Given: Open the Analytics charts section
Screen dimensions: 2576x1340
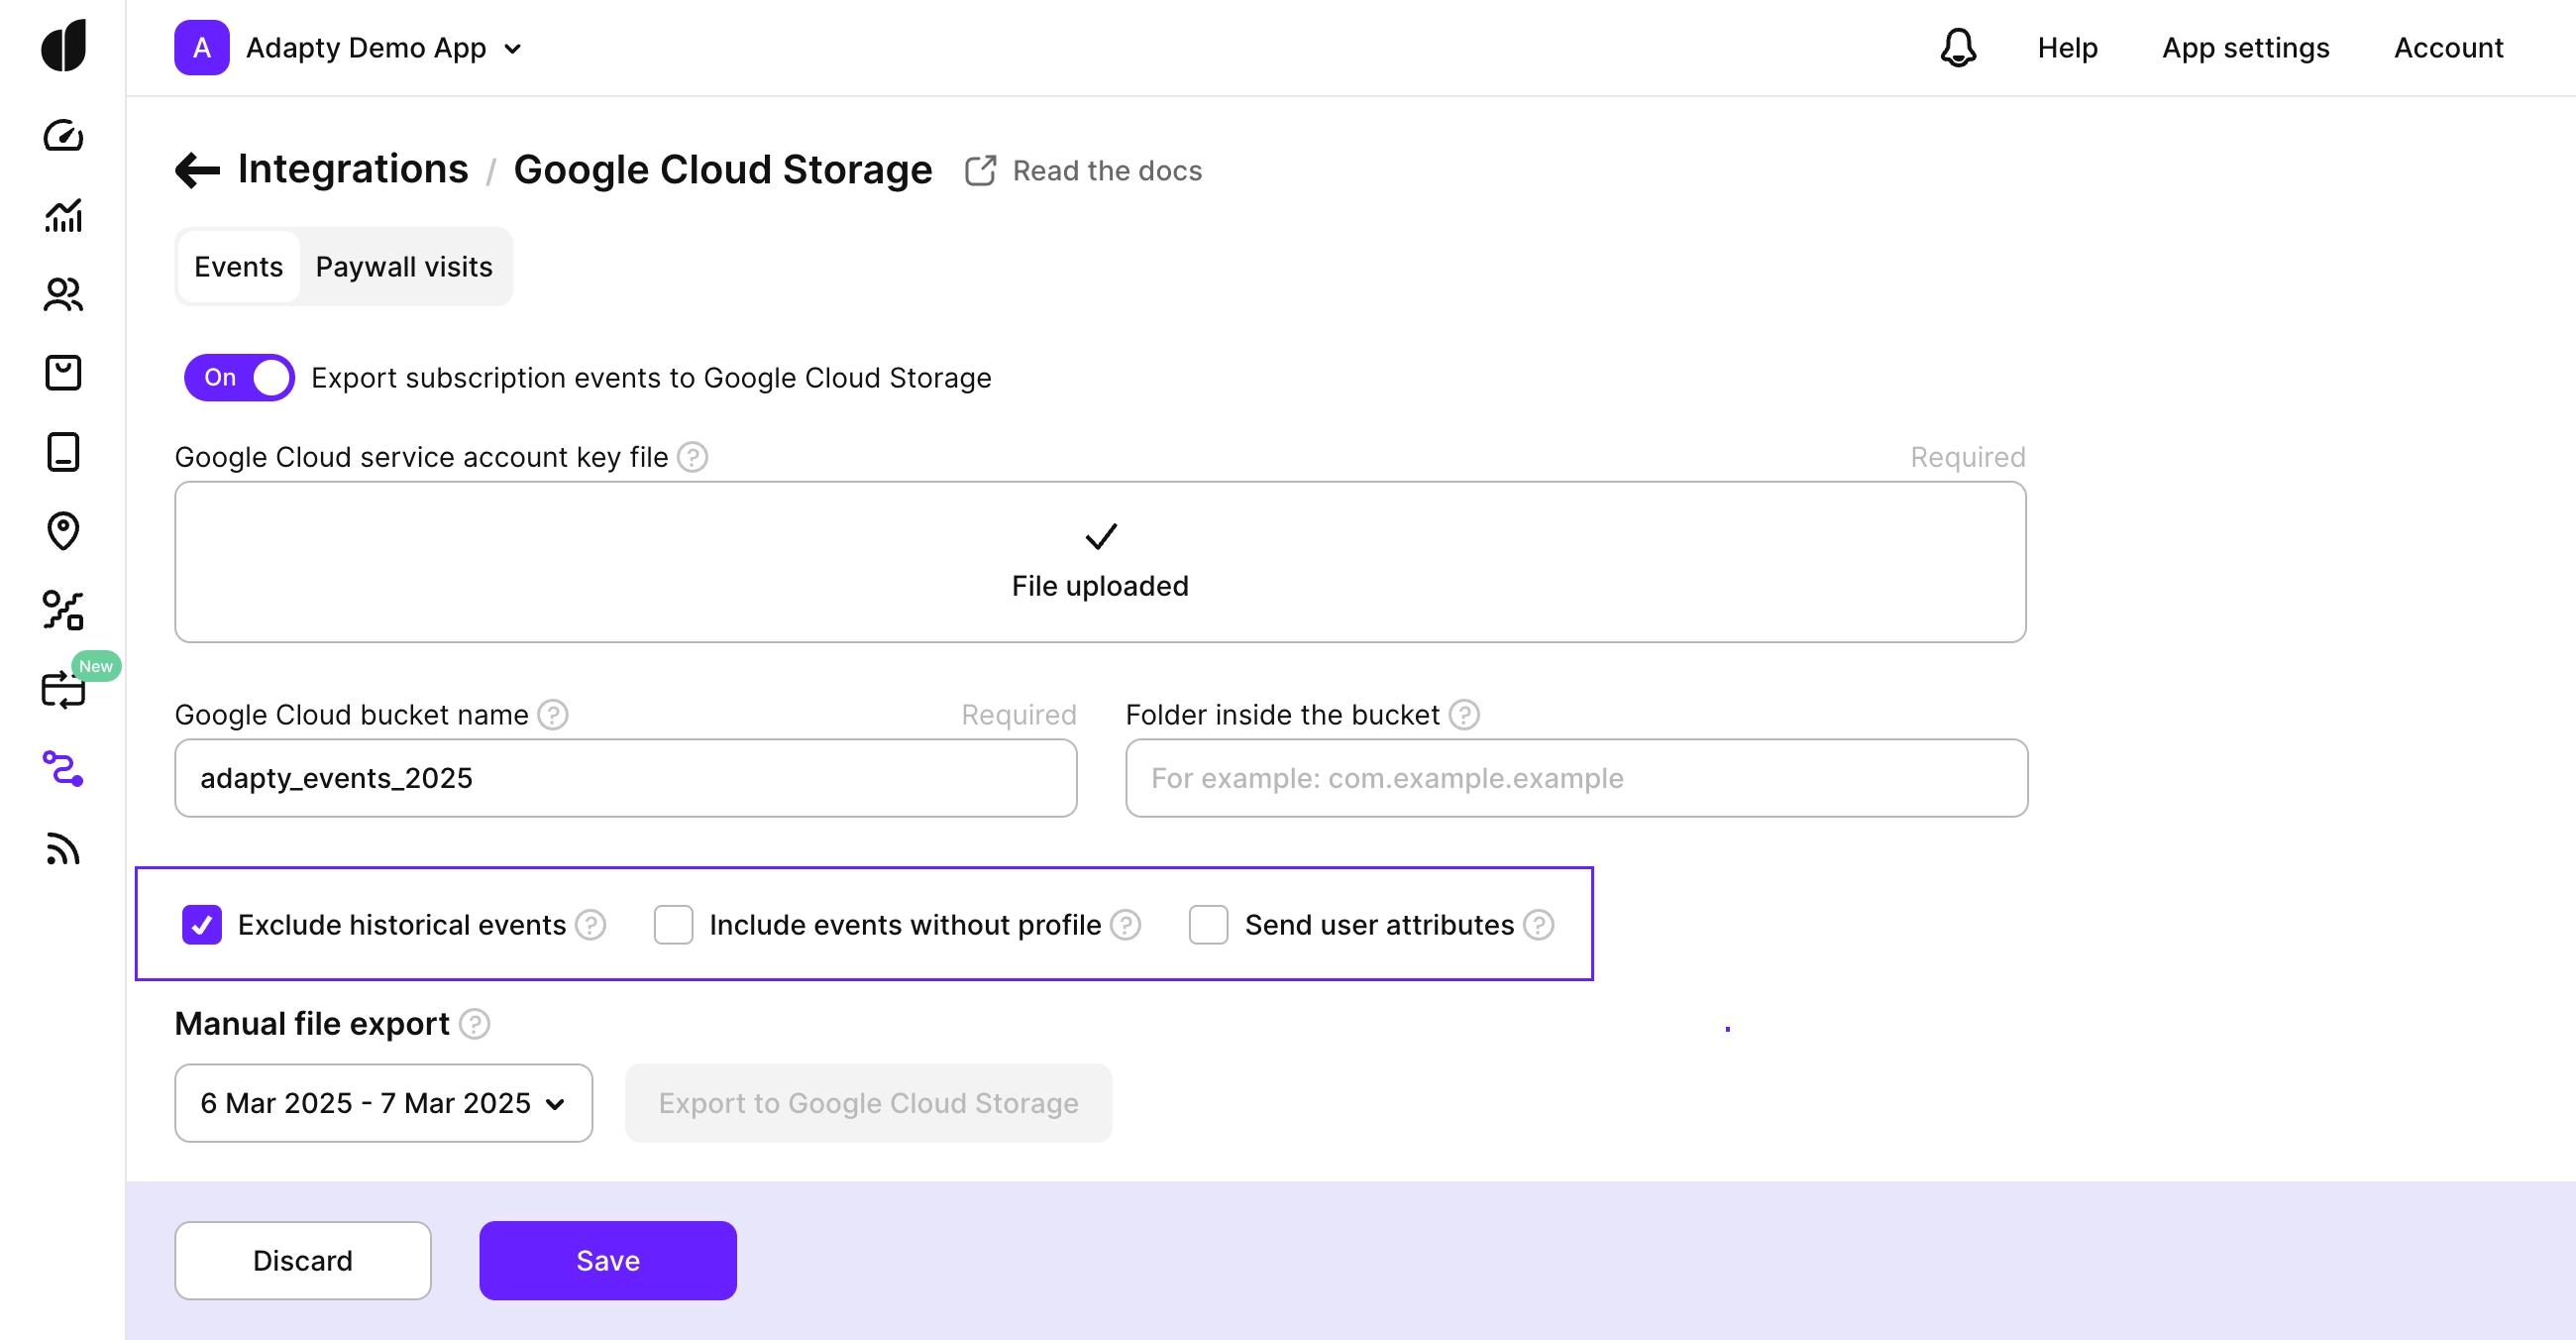Looking at the screenshot, I should click(x=62, y=217).
